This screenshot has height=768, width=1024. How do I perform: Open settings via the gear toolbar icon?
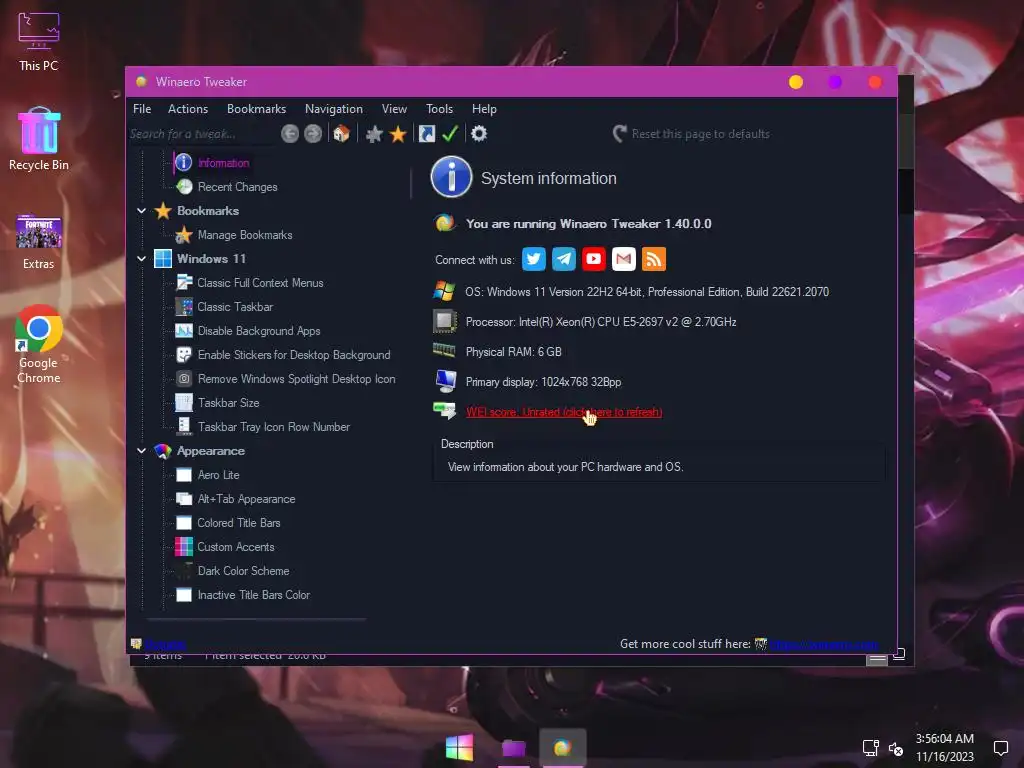tap(479, 134)
